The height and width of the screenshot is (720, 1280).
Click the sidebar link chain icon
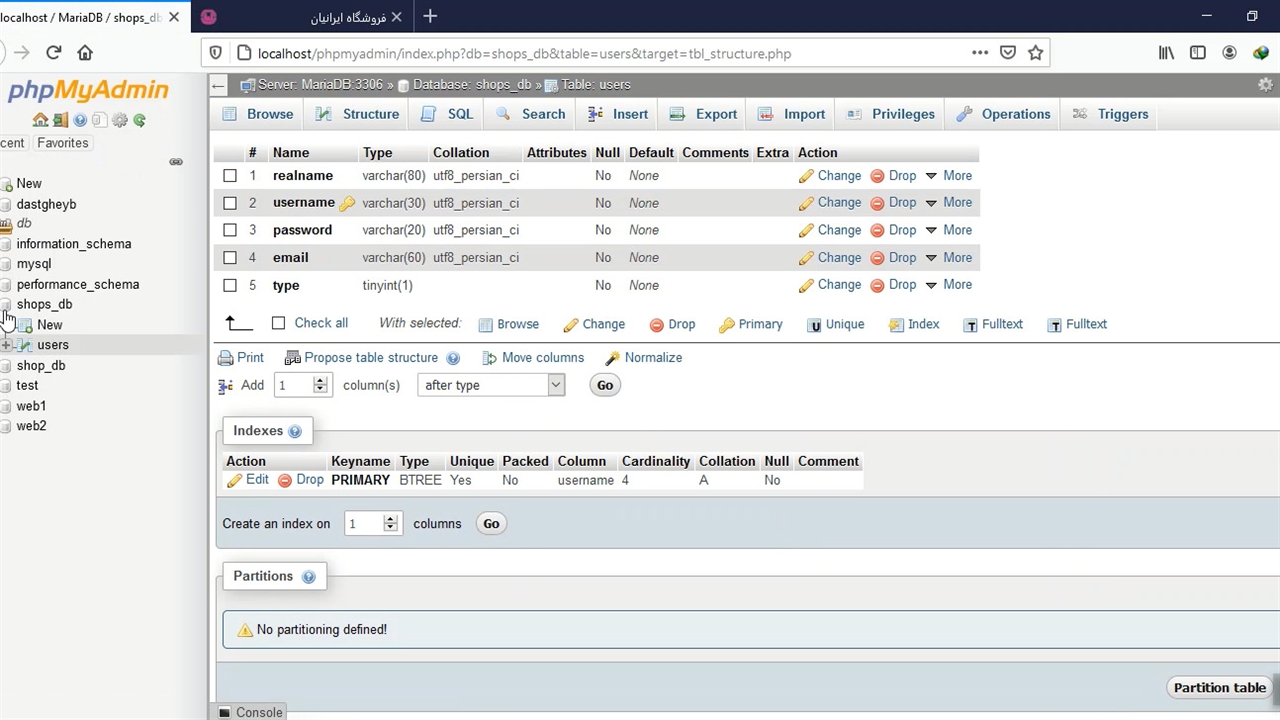[176, 162]
